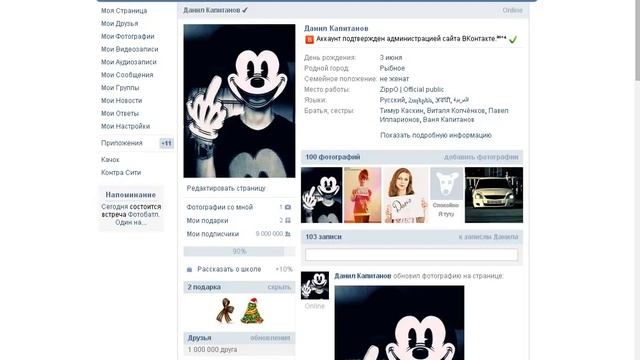
Task: Go to Мои Друзья
Action: point(119,24)
